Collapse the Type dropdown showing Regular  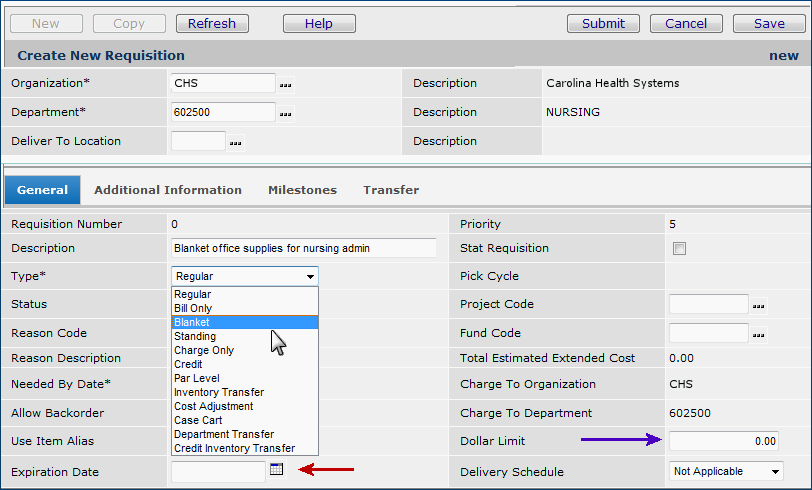tap(311, 276)
